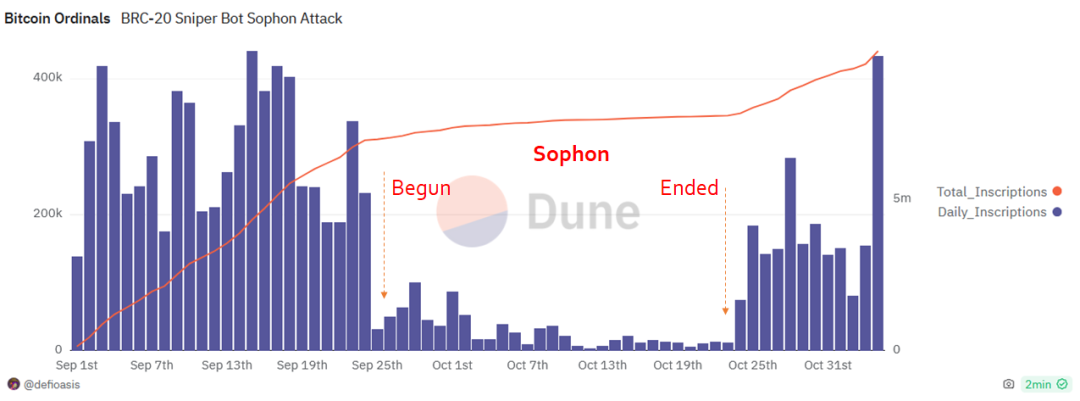Open the defioasis avatar picture
The image size is (1080, 401).
click(14, 384)
